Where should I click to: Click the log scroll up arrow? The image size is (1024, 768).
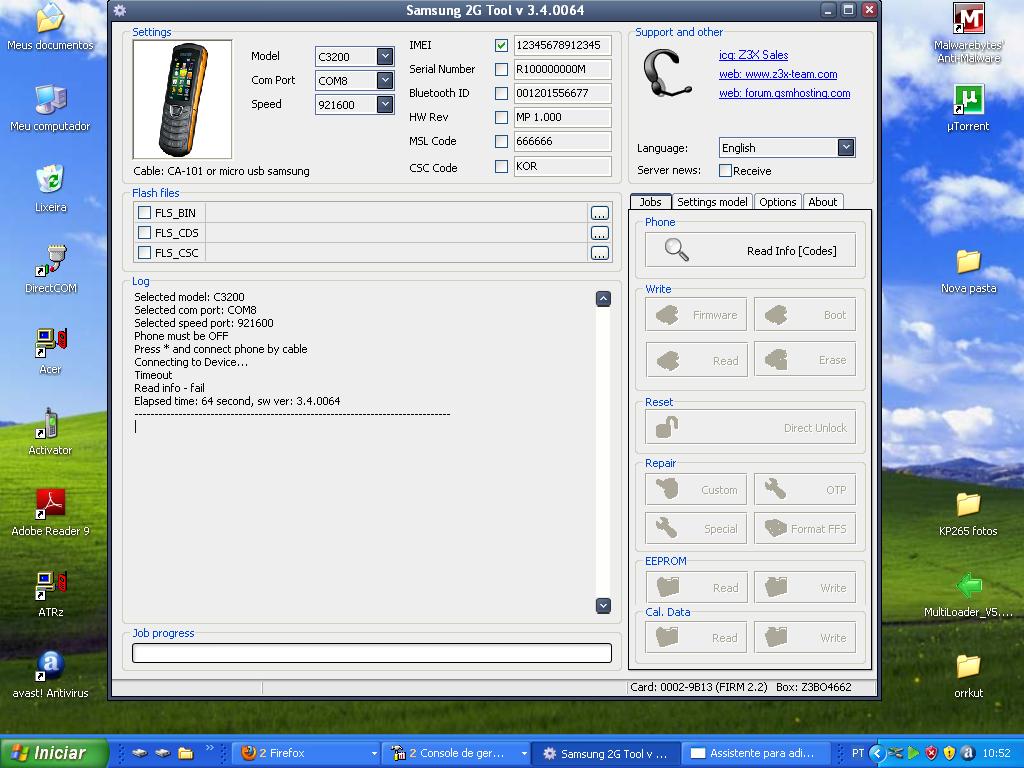tap(603, 299)
